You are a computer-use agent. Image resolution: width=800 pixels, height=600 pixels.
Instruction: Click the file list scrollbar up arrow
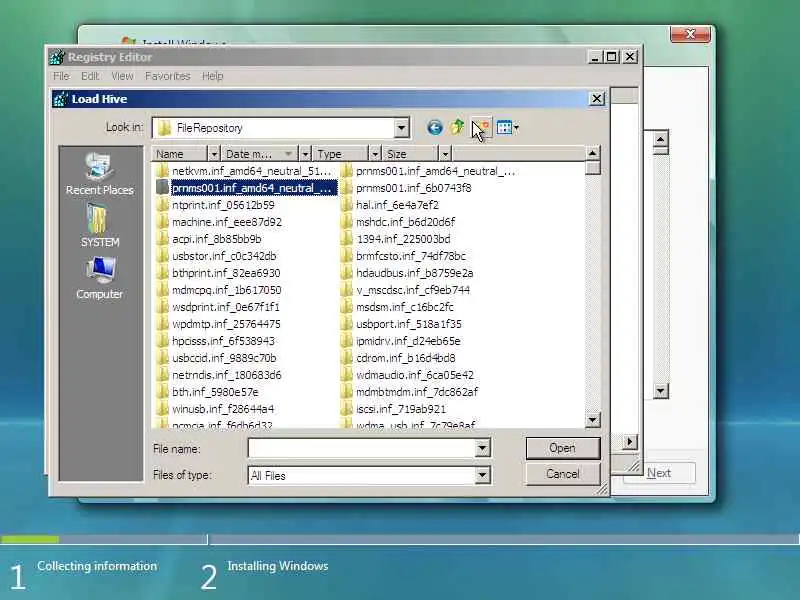(592, 153)
